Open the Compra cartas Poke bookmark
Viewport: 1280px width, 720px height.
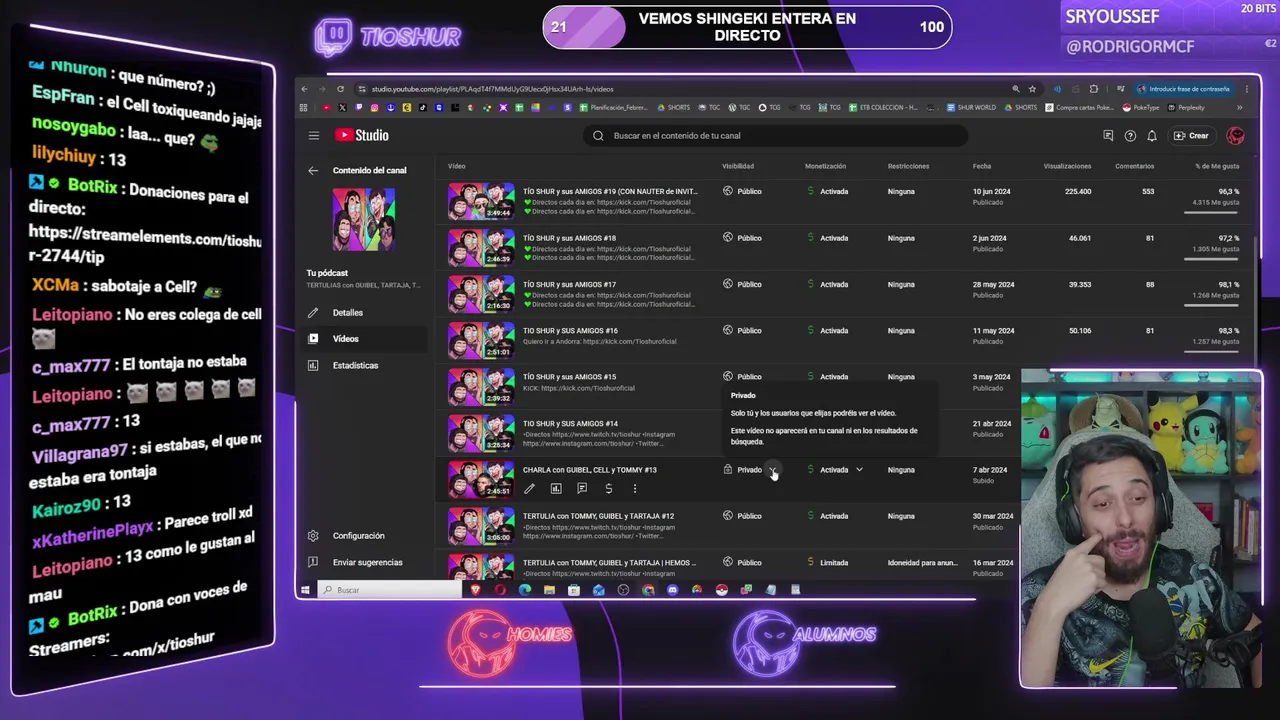point(1080,108)
